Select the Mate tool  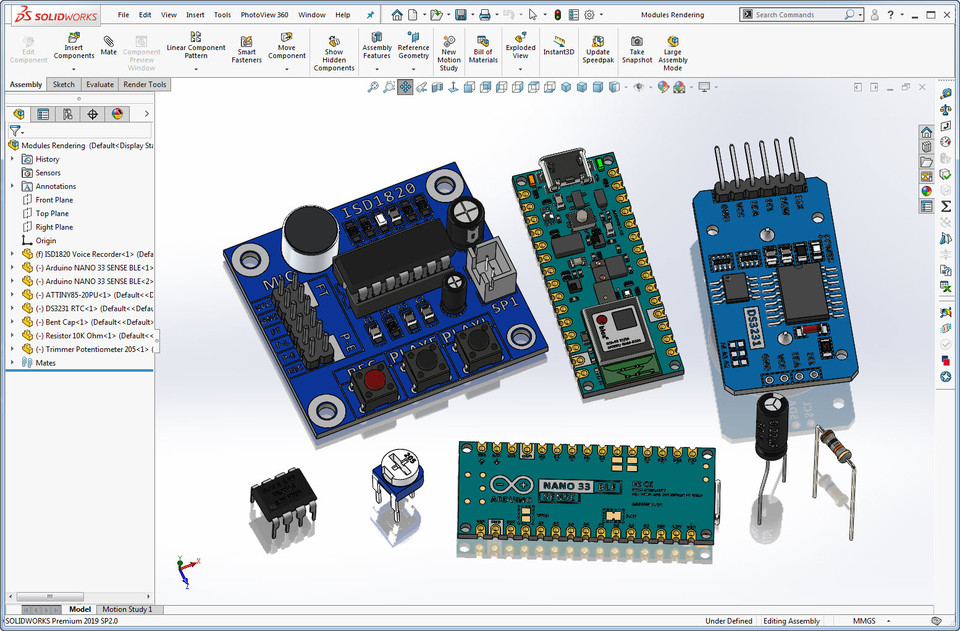pyautogui.click(x=108, y=47)
